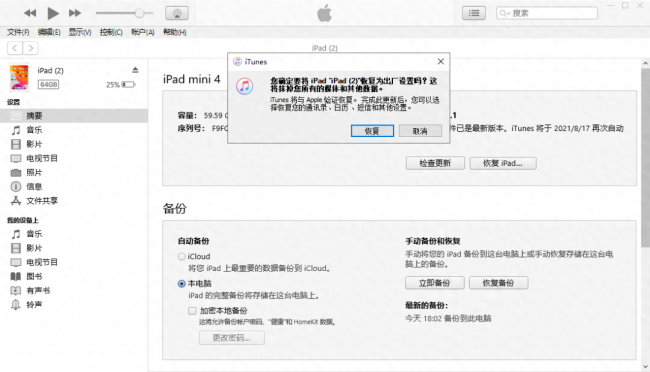This screenshot has height=372, width=650.
Task: Click the 恢复 iPad... button
Action: click(x=503, y=163)
